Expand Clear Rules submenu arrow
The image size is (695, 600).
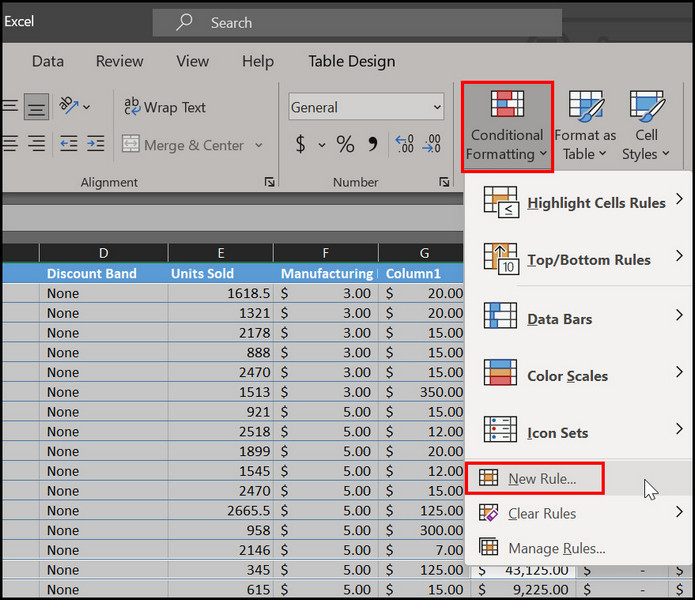[x=679, y=512]
